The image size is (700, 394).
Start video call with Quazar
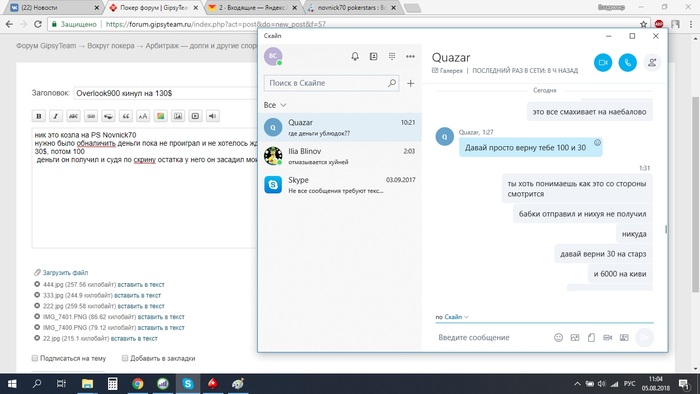click(603, 62)
